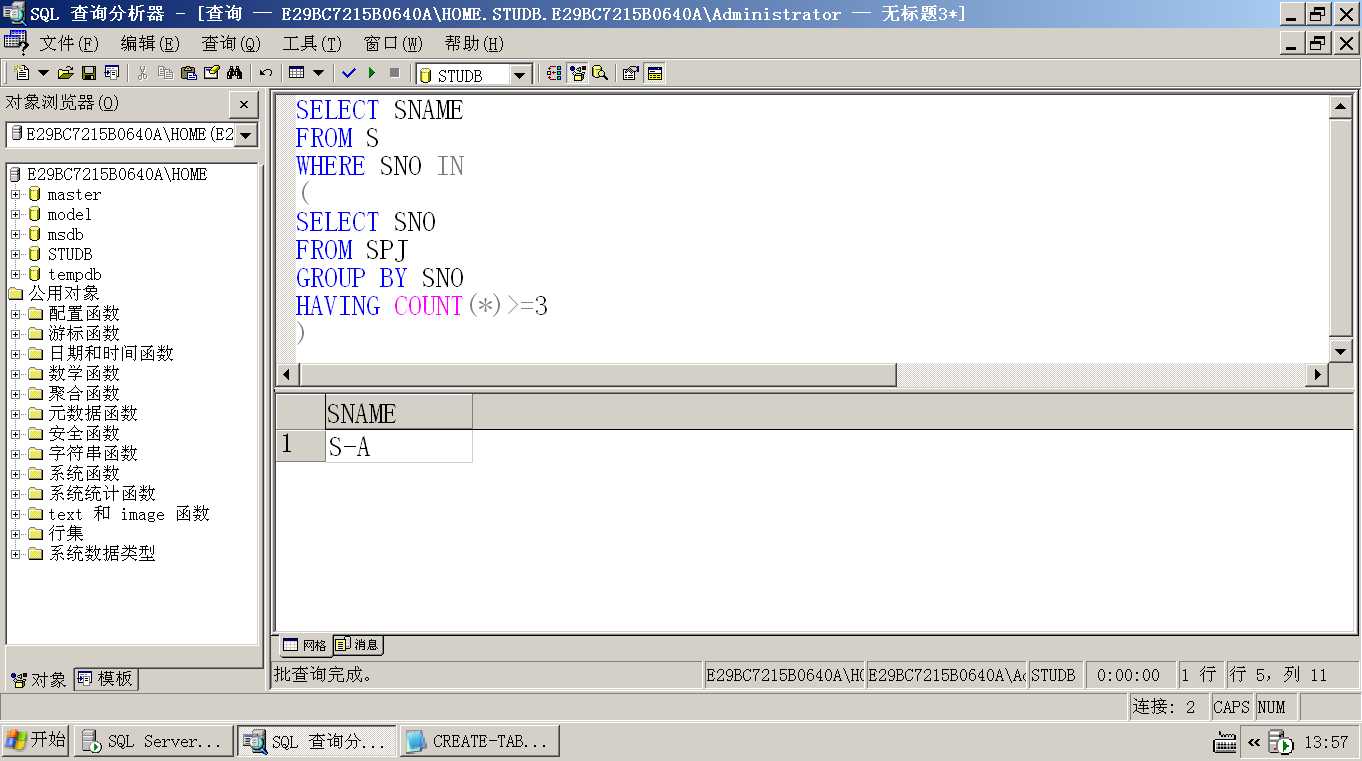Expand the msdb database node

tap(15, 234)
